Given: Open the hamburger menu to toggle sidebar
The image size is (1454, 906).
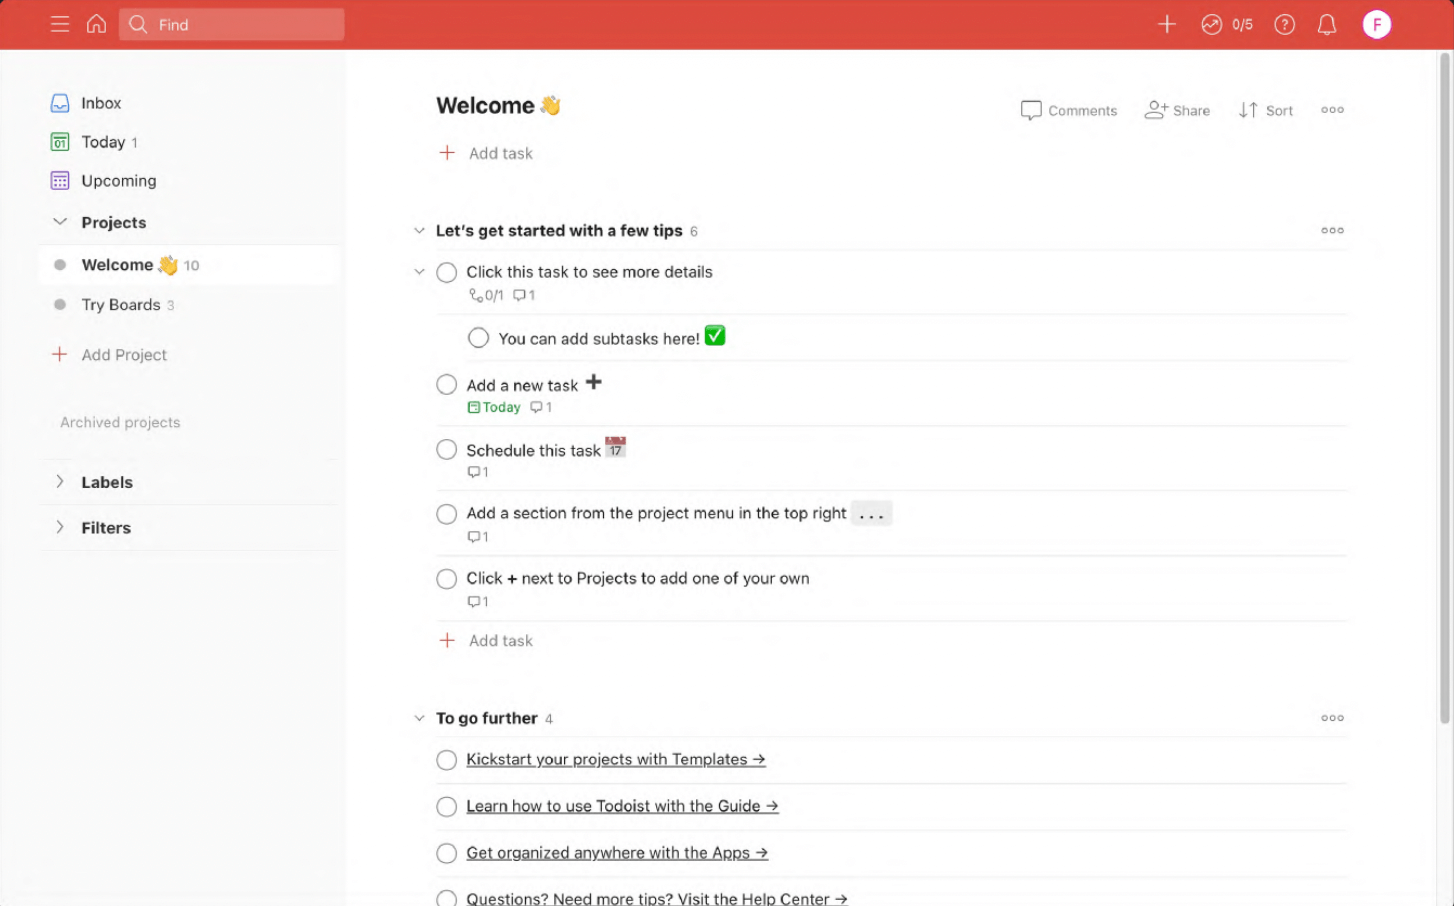Looking at the screenshot, I should point(60,24).
